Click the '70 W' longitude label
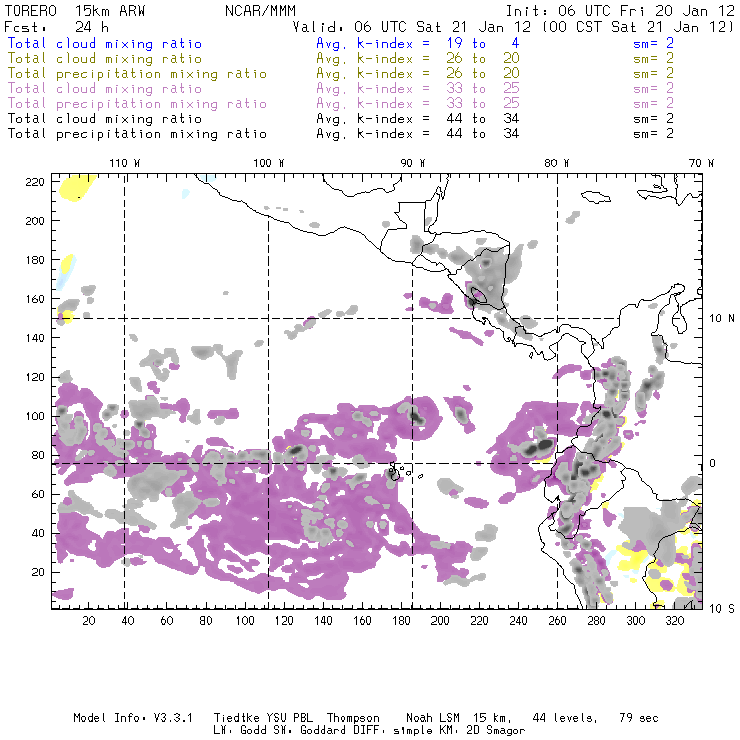The height and width of the screenshot is (740, 740). (701, 163)
